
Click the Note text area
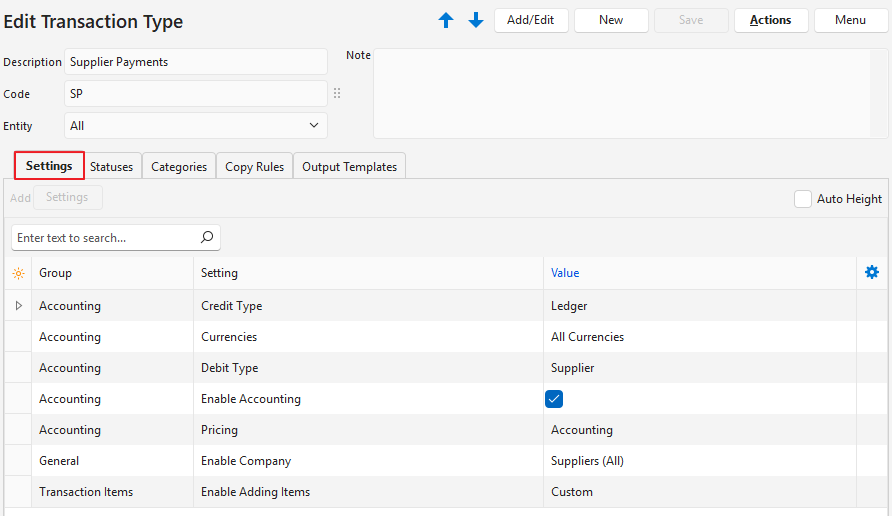tap(630, 94)
